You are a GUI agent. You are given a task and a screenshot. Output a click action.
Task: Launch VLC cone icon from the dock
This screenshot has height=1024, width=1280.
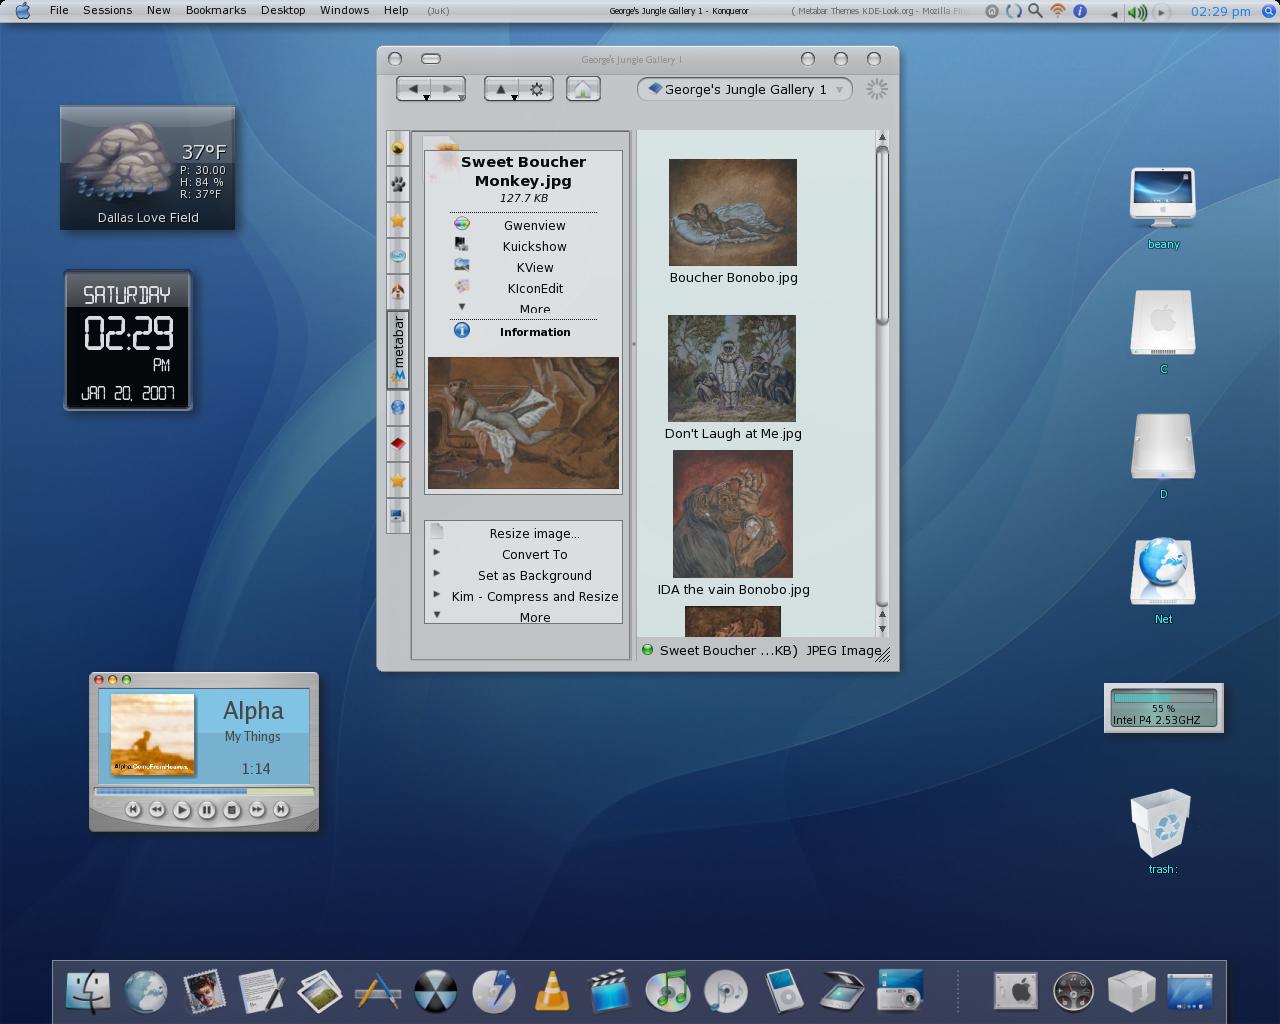552,991
